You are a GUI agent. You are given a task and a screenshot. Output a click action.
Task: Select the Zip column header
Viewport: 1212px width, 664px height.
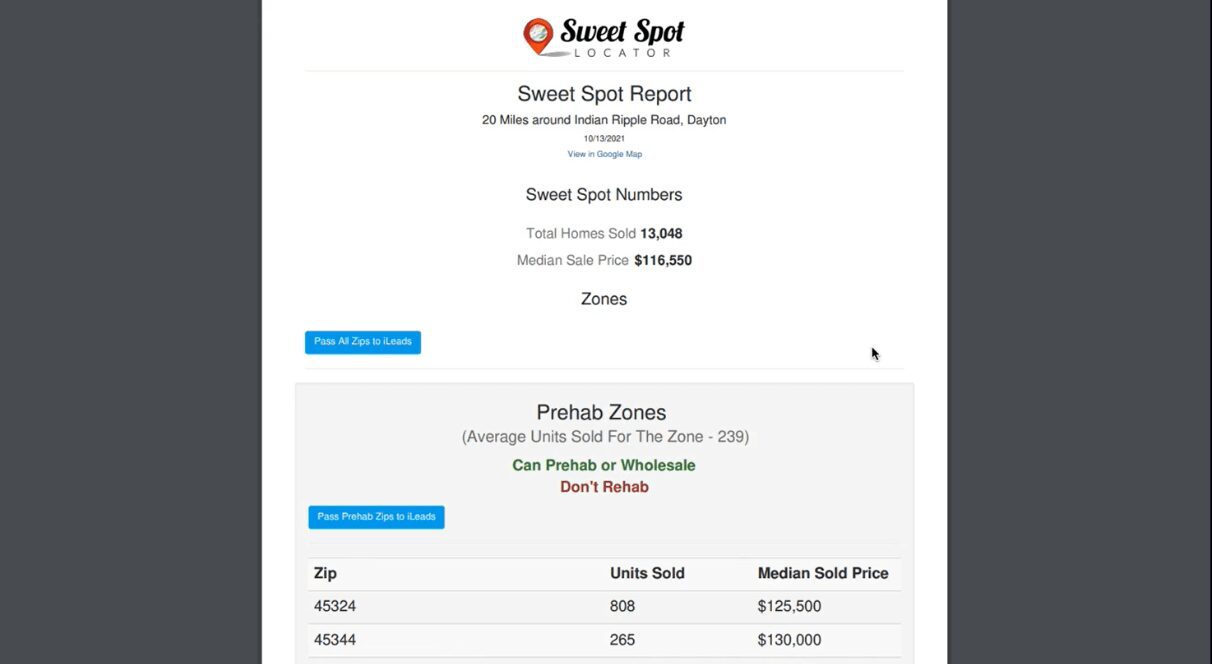coord(325,574)
